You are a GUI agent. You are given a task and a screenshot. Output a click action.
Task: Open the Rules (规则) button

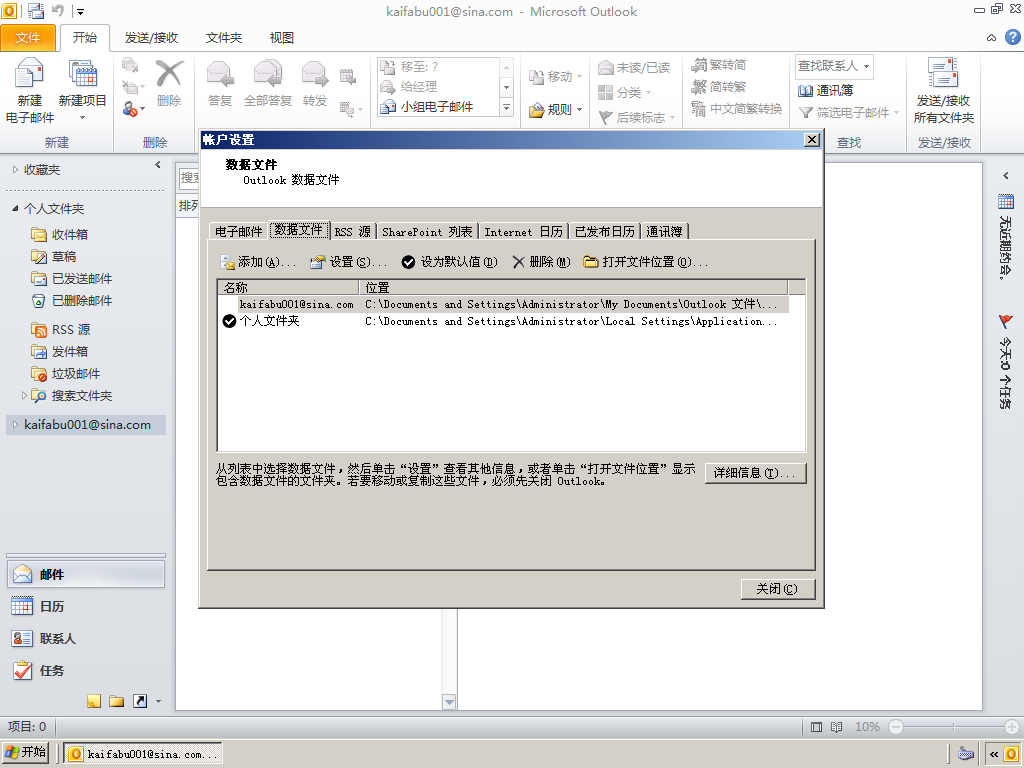tap(555, 109)
